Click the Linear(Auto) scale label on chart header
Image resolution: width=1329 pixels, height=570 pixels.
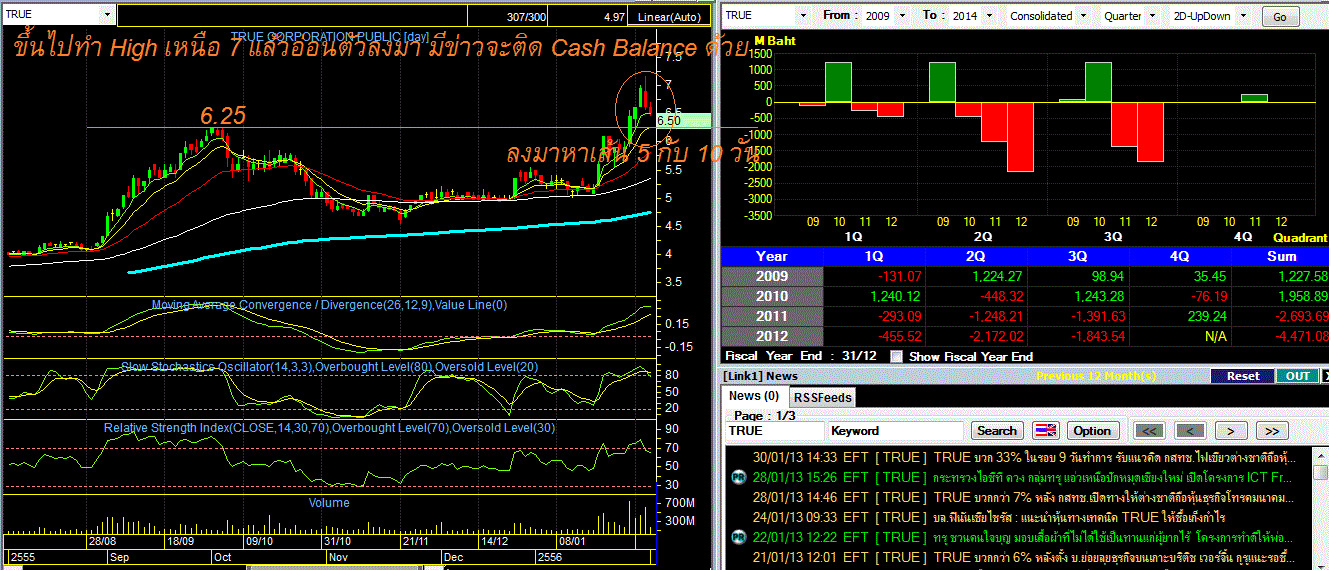click(x=670, y=16)
